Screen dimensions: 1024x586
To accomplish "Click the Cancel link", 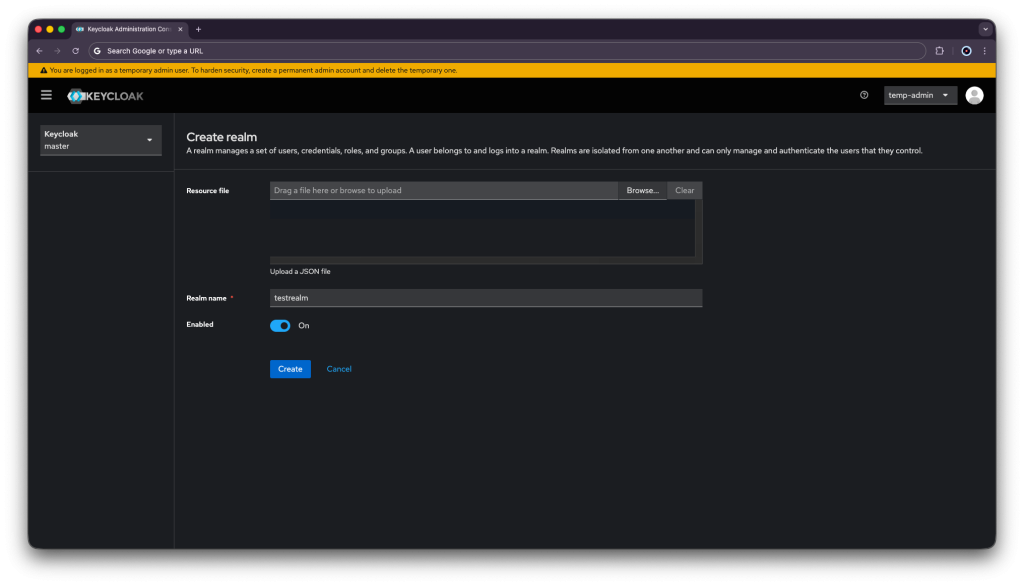I will click(339, 369).
